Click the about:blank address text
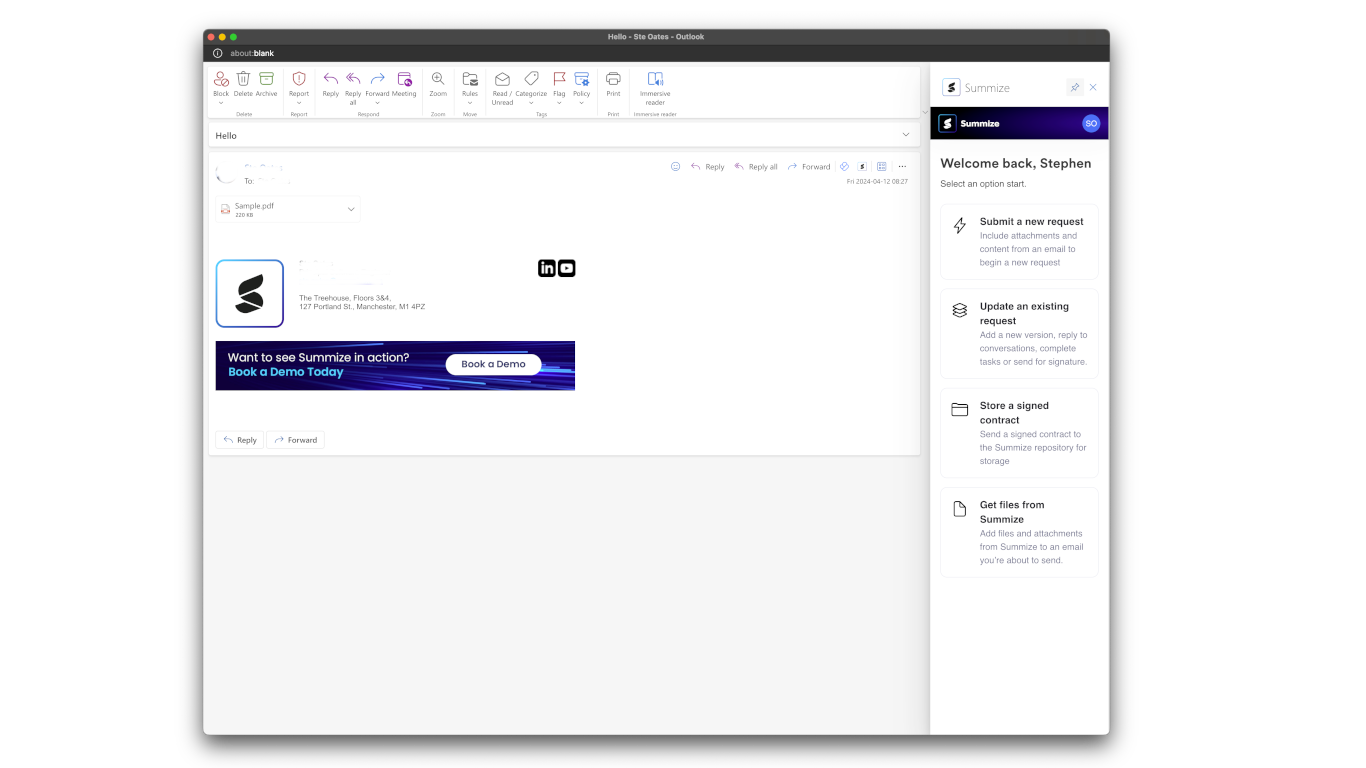 tap(252, 53)
